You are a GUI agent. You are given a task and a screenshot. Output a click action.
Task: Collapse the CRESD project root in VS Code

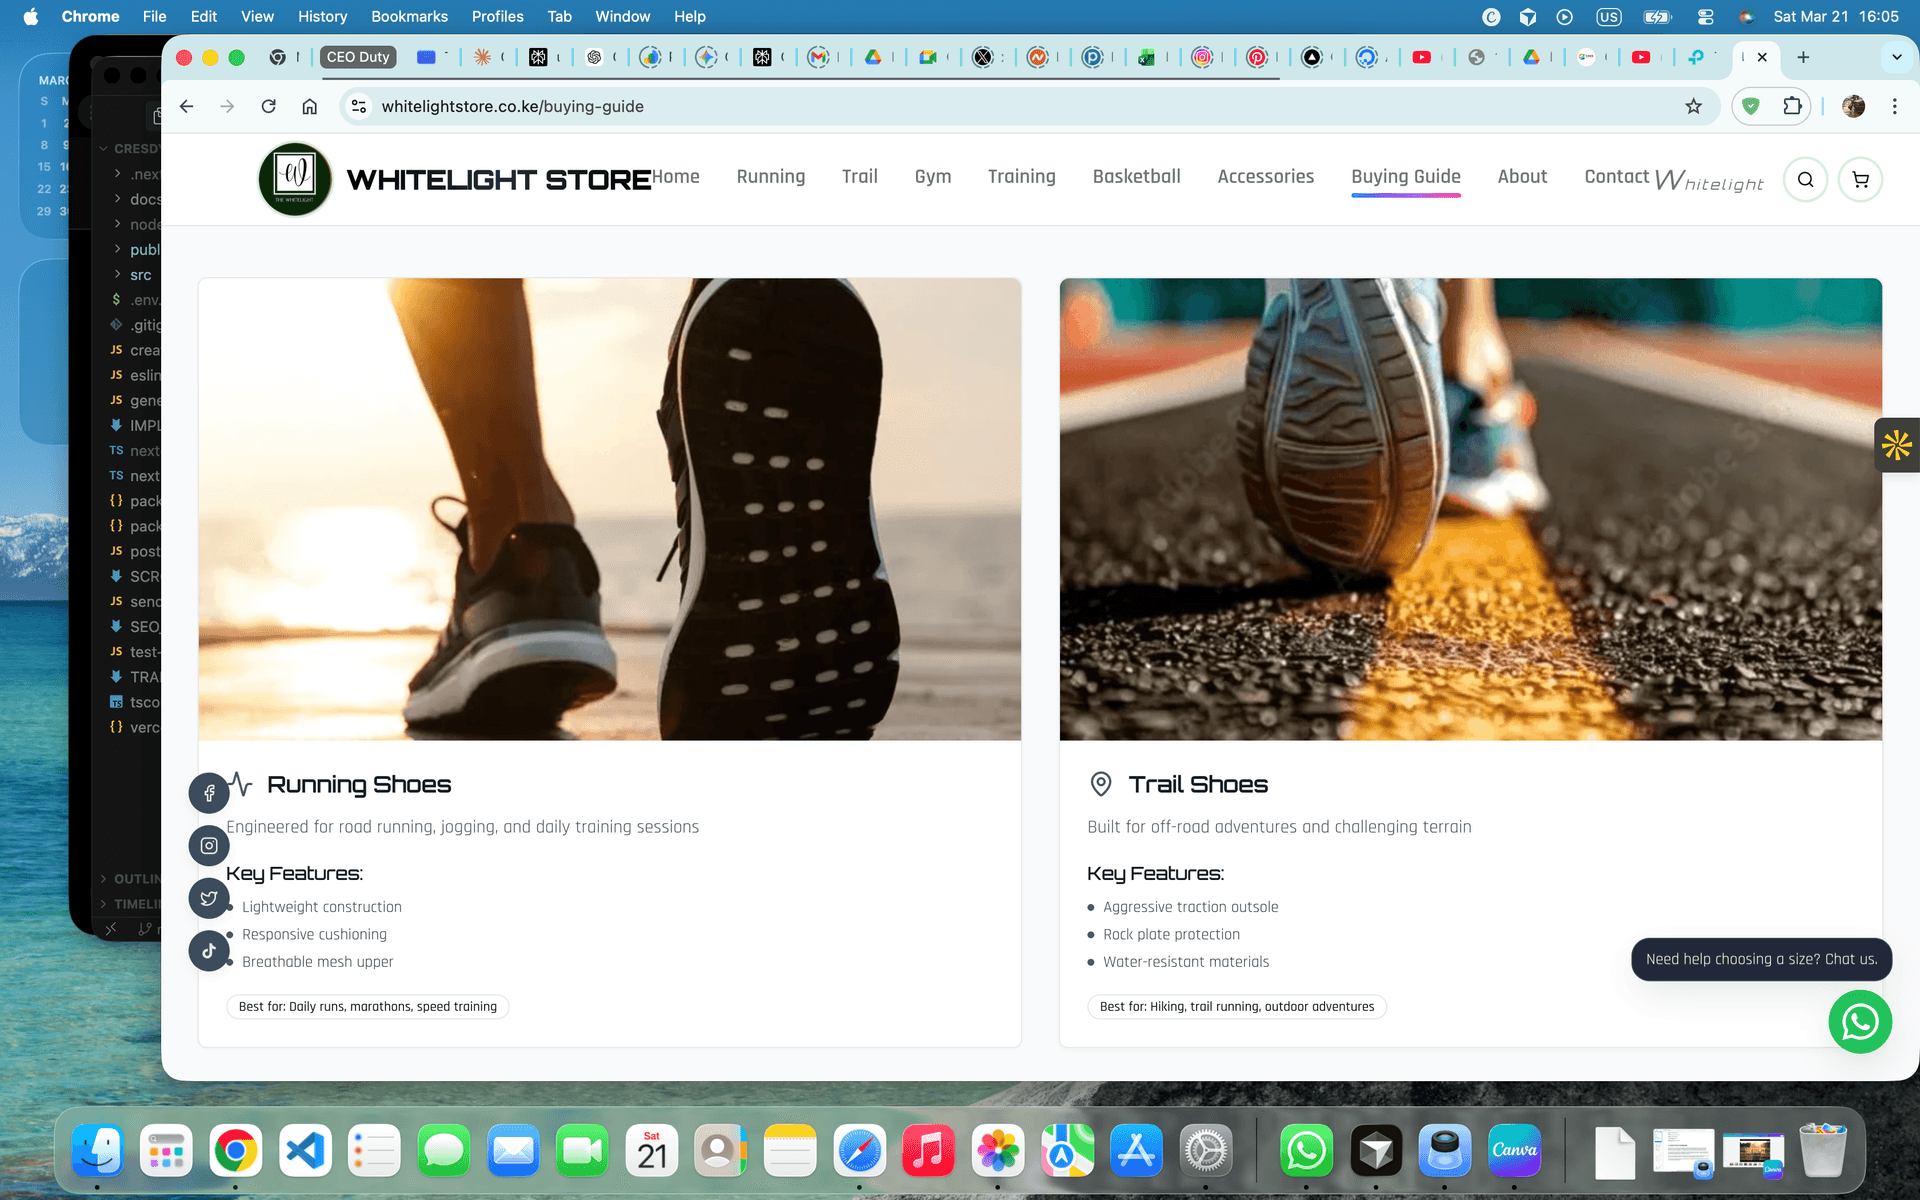(130, 148)
